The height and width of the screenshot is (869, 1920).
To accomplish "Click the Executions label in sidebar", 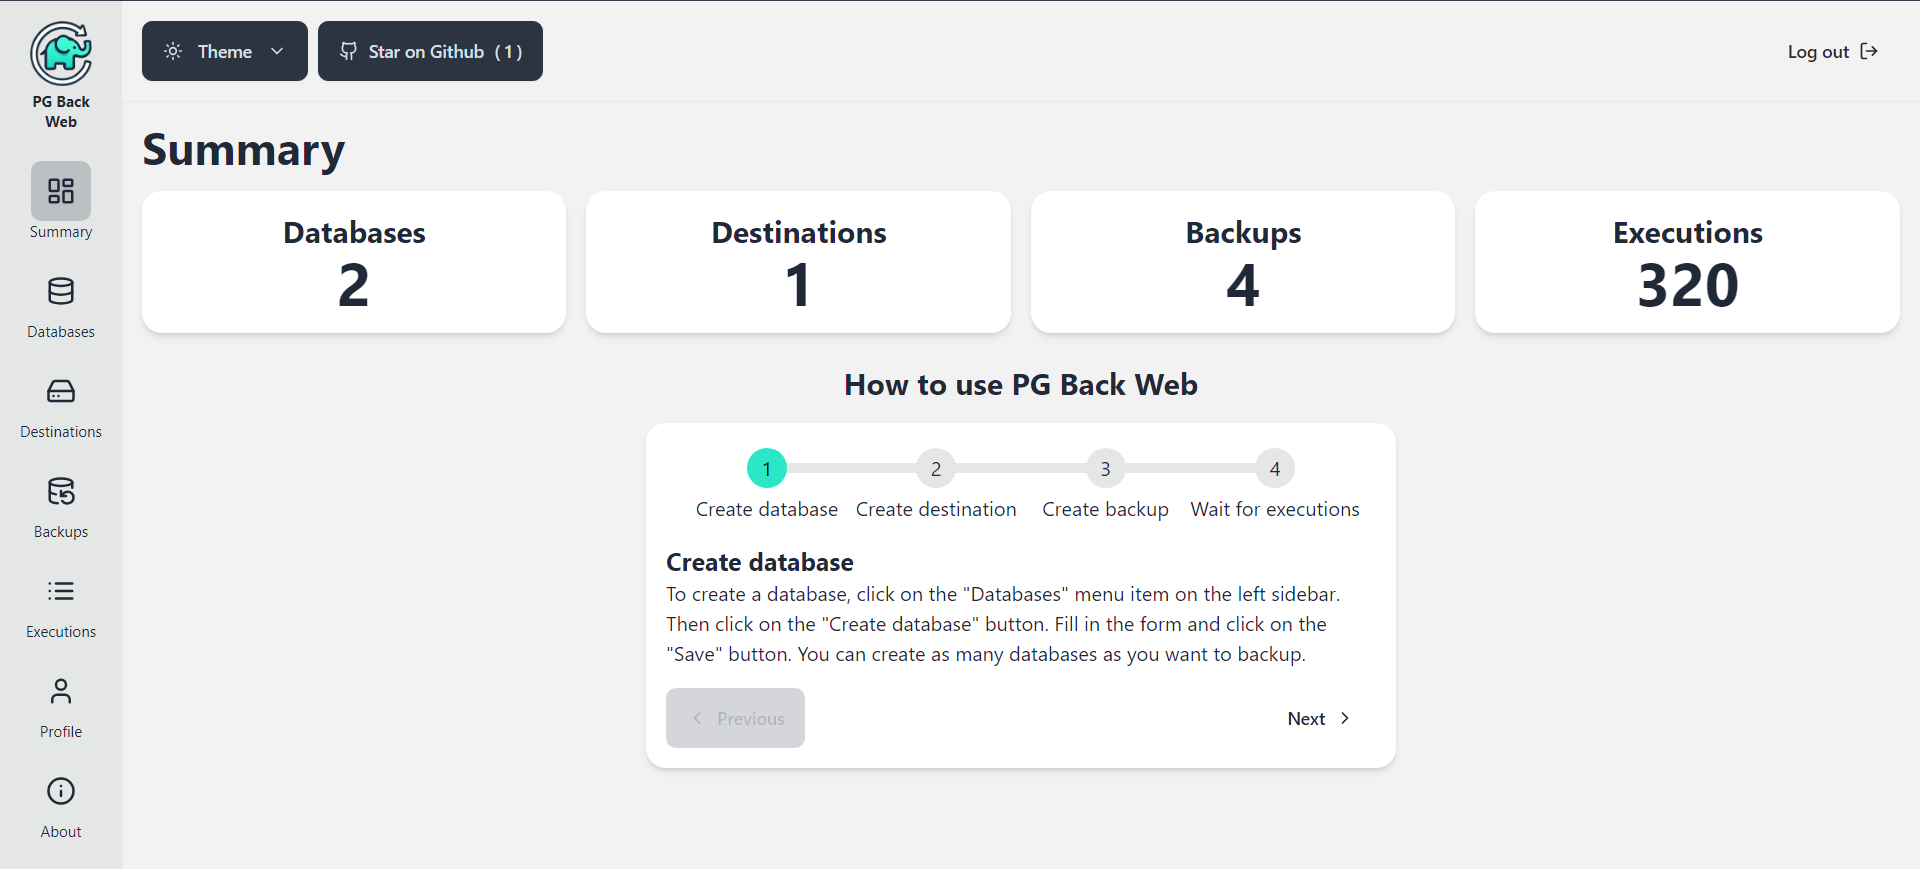I will (61, 632).
